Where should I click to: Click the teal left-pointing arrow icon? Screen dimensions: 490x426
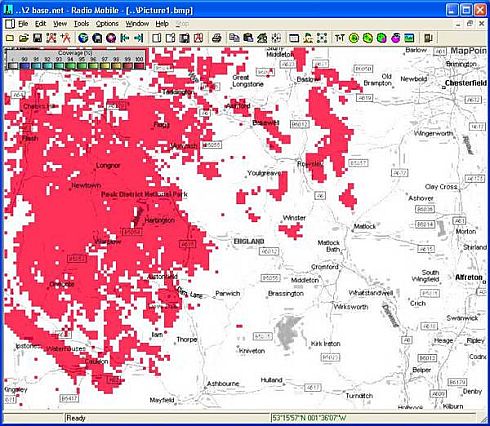click(125, 38)
